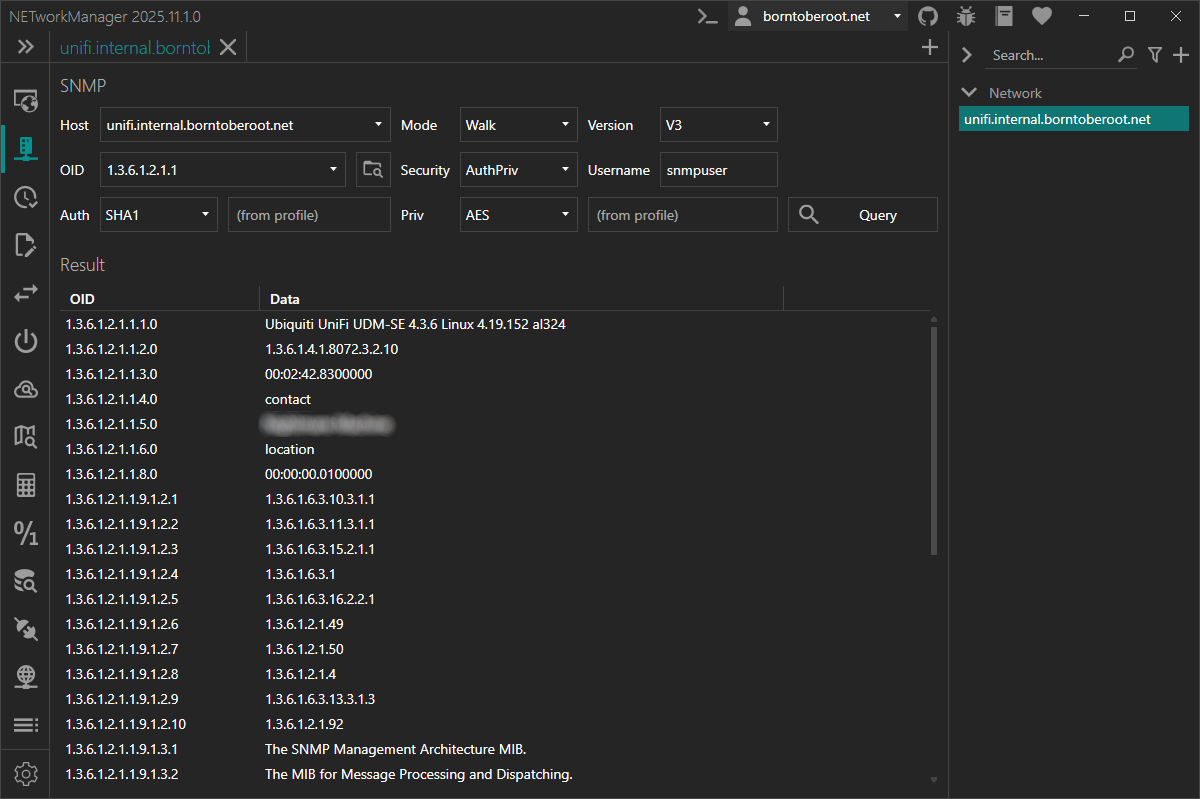Click the GitHub icon in the title bar
The image size is (1200, 799).
928,16
